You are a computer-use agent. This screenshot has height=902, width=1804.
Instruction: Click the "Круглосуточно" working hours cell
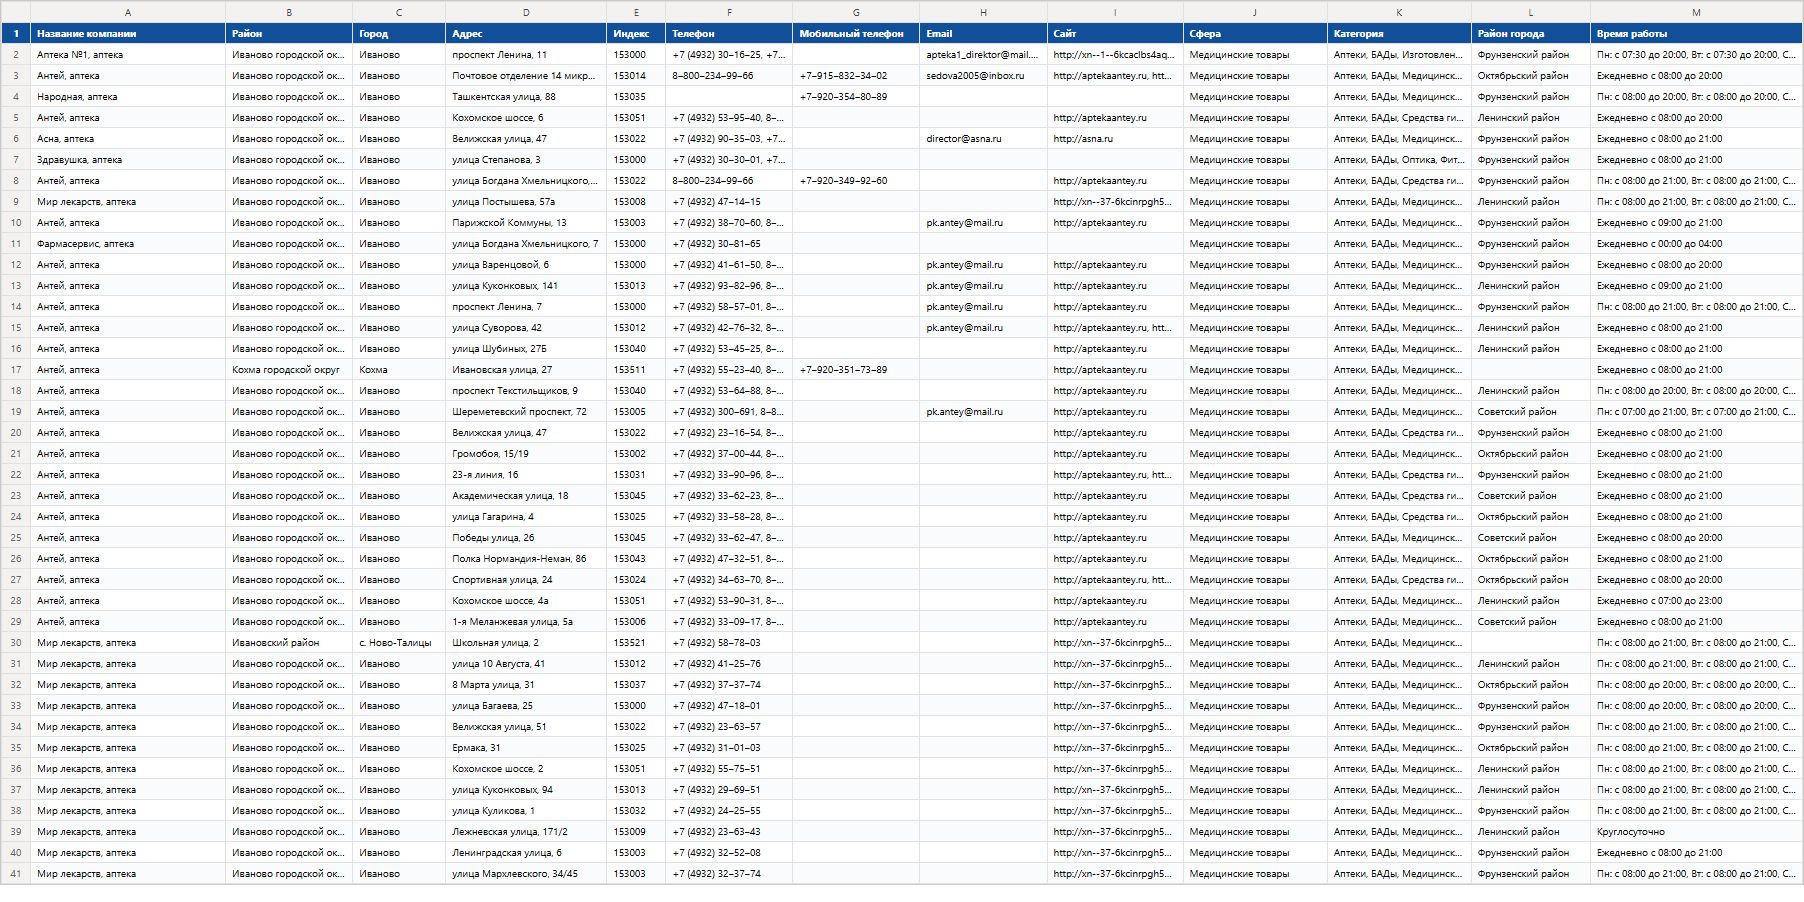point(1696,832)
